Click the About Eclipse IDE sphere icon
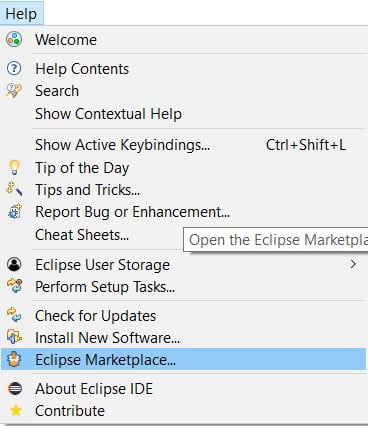The height and width of the screenshot is (426, 368). click(15, 388)
